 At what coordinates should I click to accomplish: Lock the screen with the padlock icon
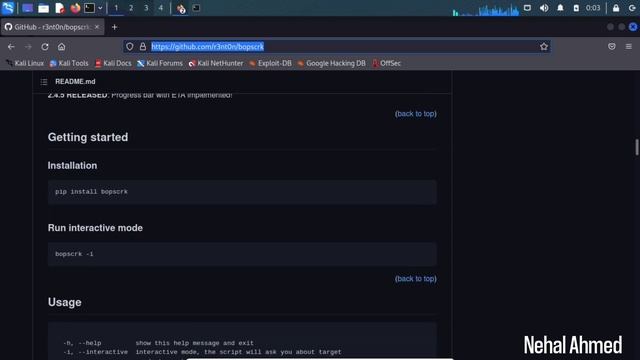click(616, 8)
